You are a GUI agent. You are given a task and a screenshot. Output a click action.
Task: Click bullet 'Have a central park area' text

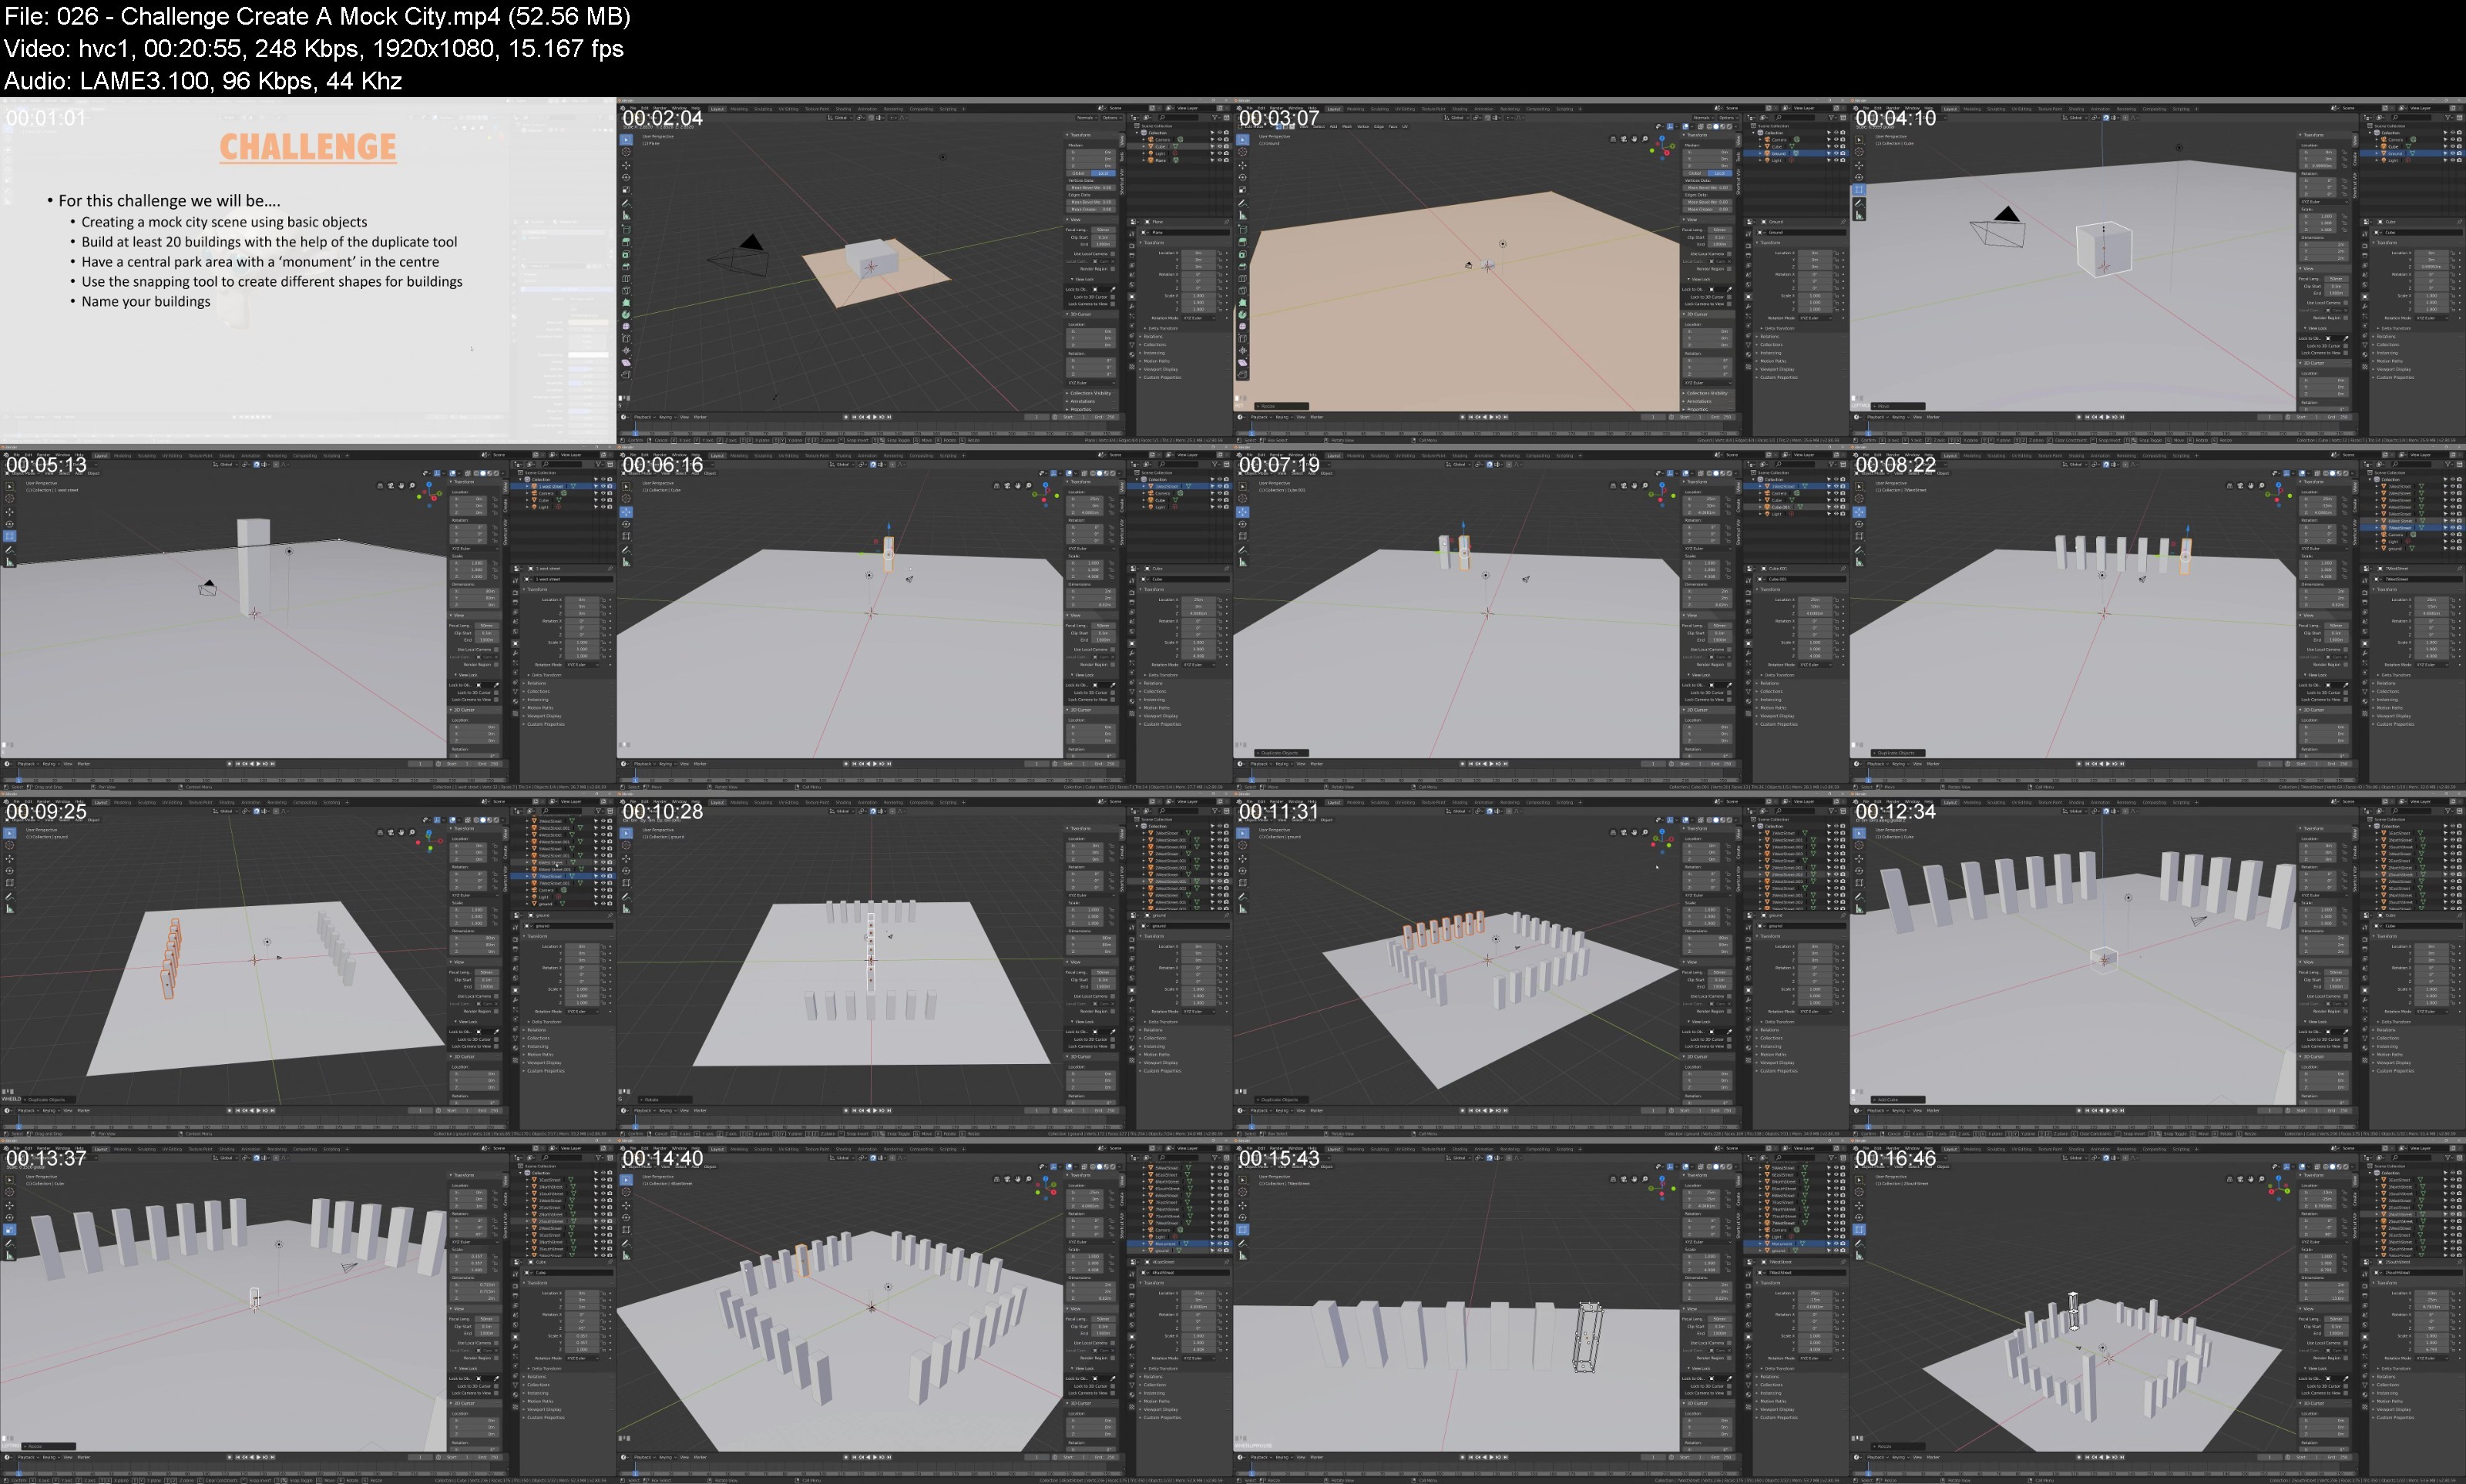tap(260, 262)
